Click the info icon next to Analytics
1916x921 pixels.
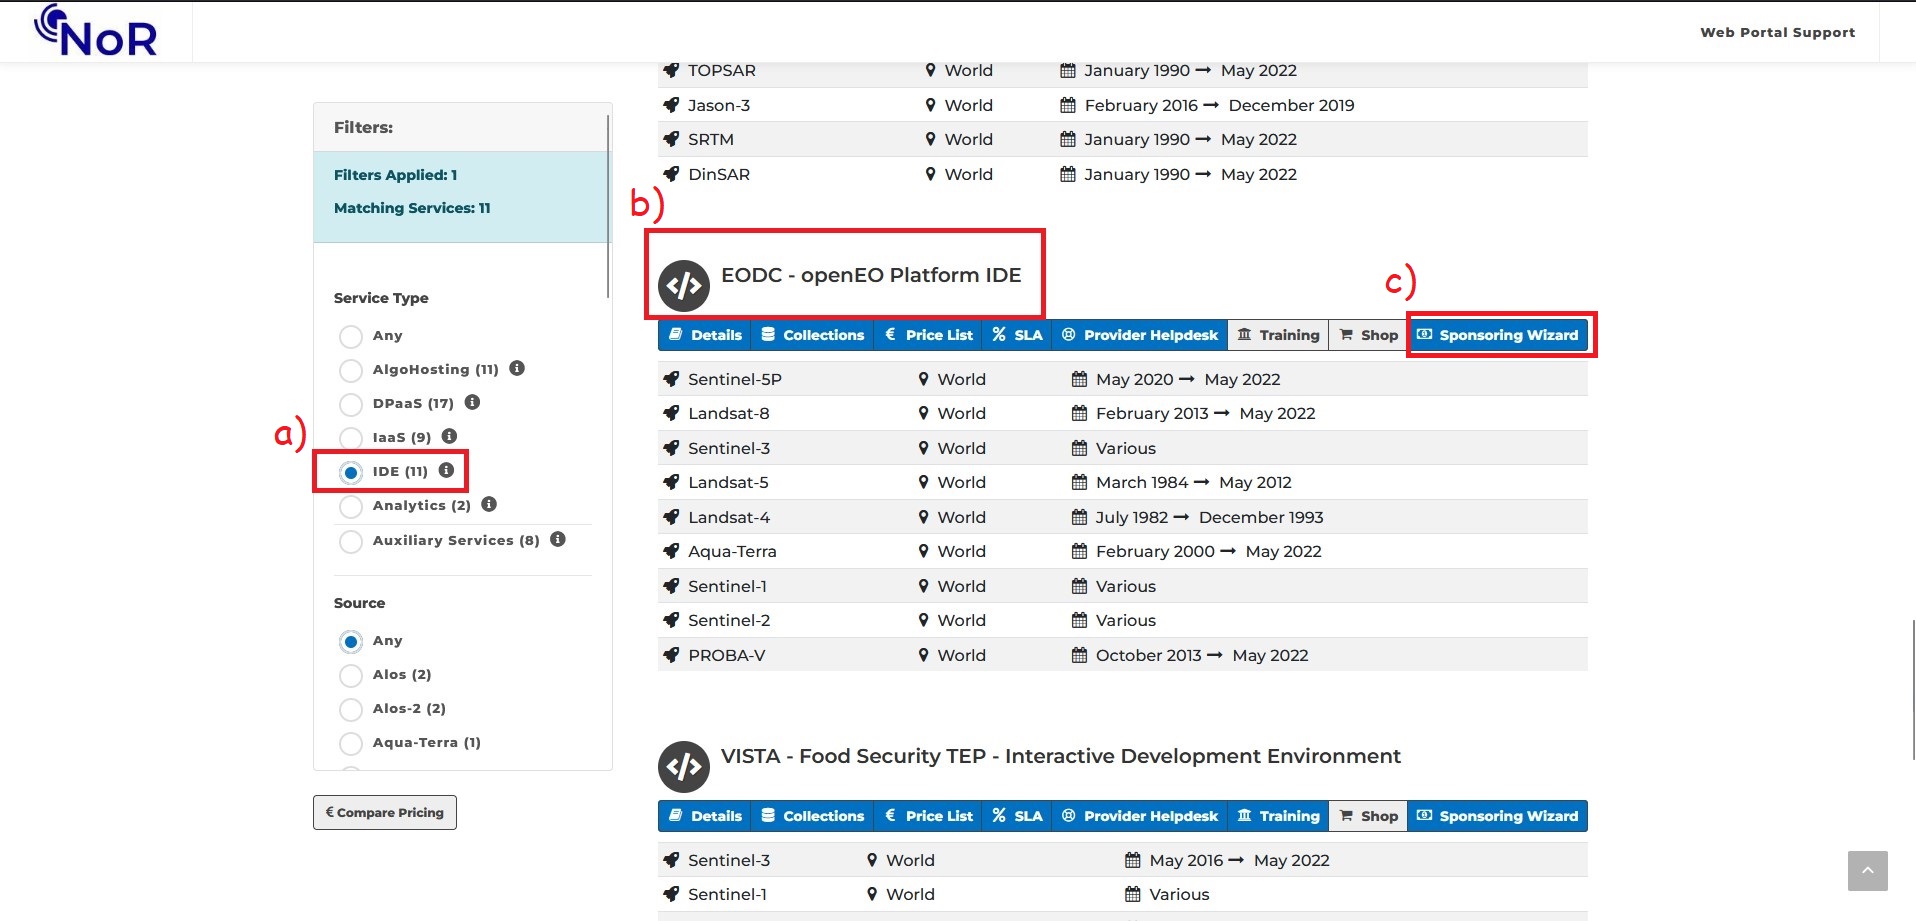coord(489,504)
